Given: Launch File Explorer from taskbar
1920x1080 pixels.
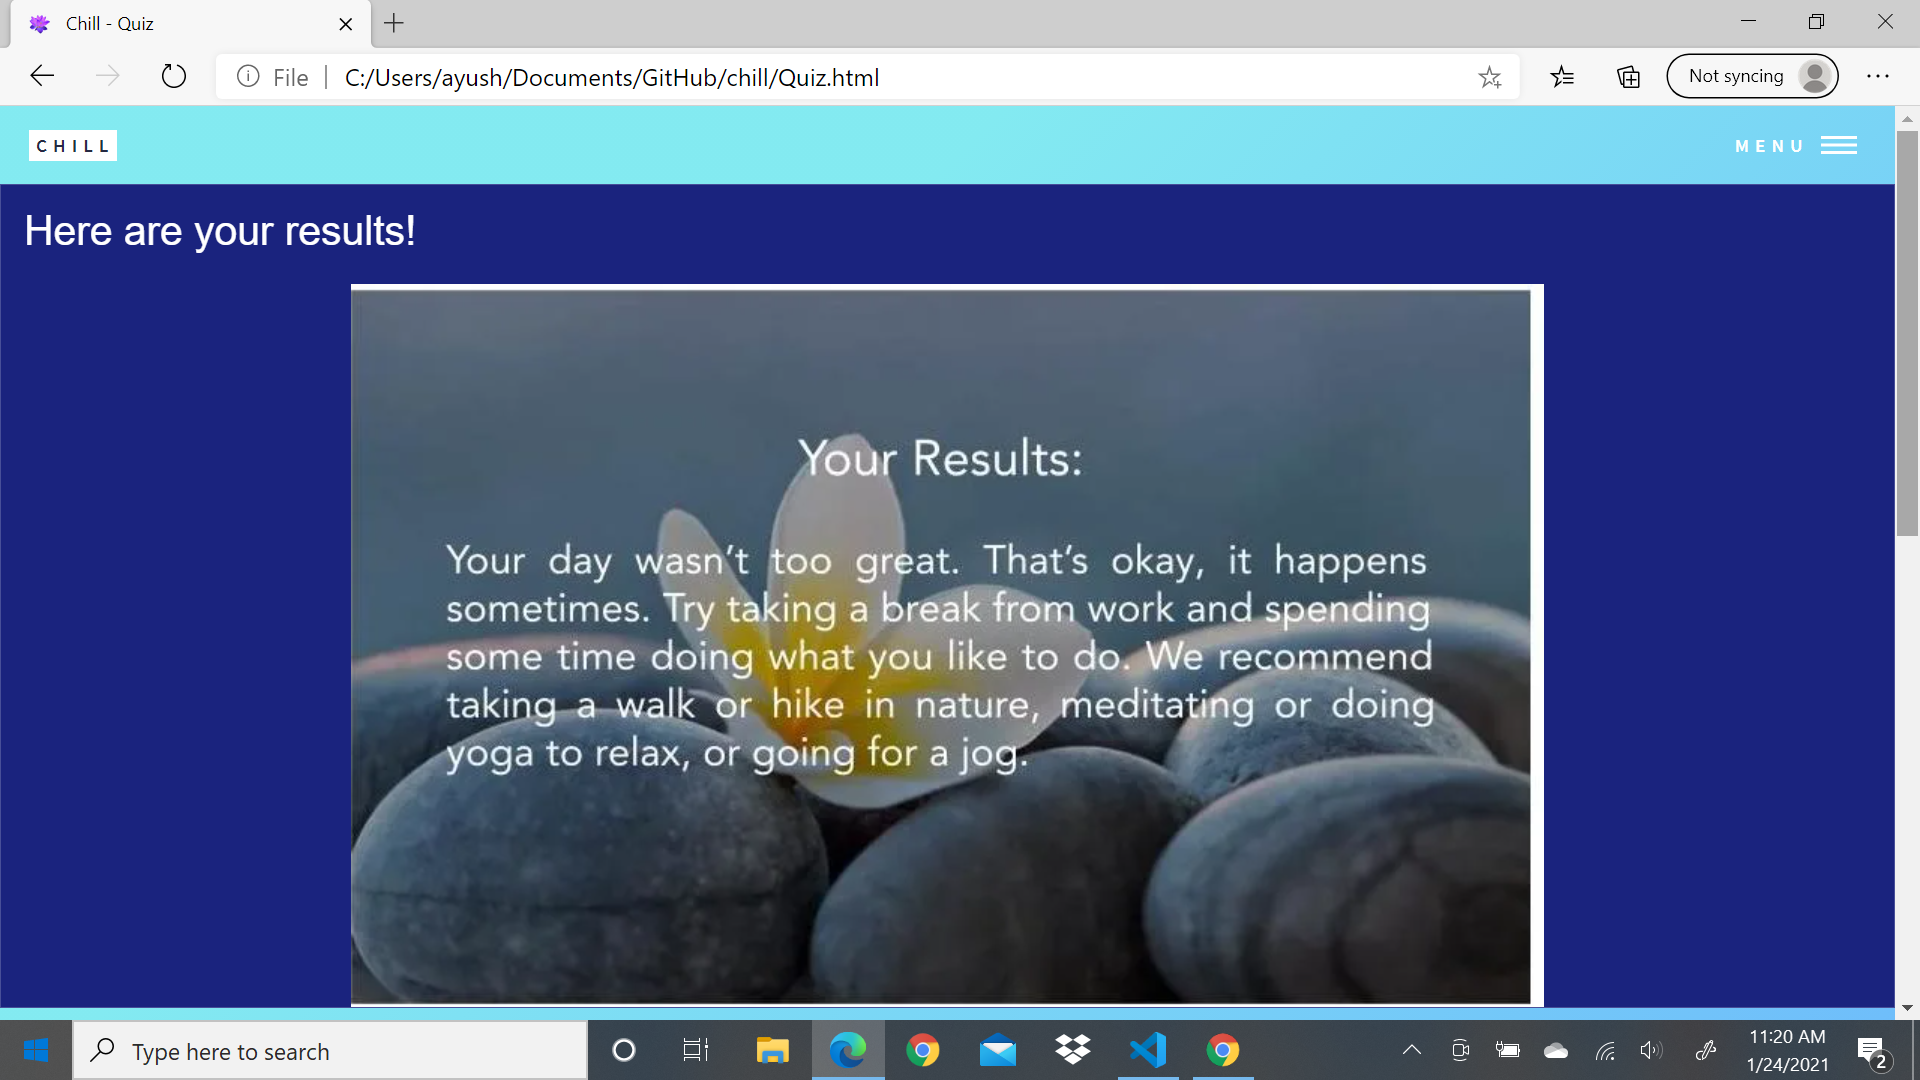Looking at the screenshot, I should click(x=772, y=1050).
